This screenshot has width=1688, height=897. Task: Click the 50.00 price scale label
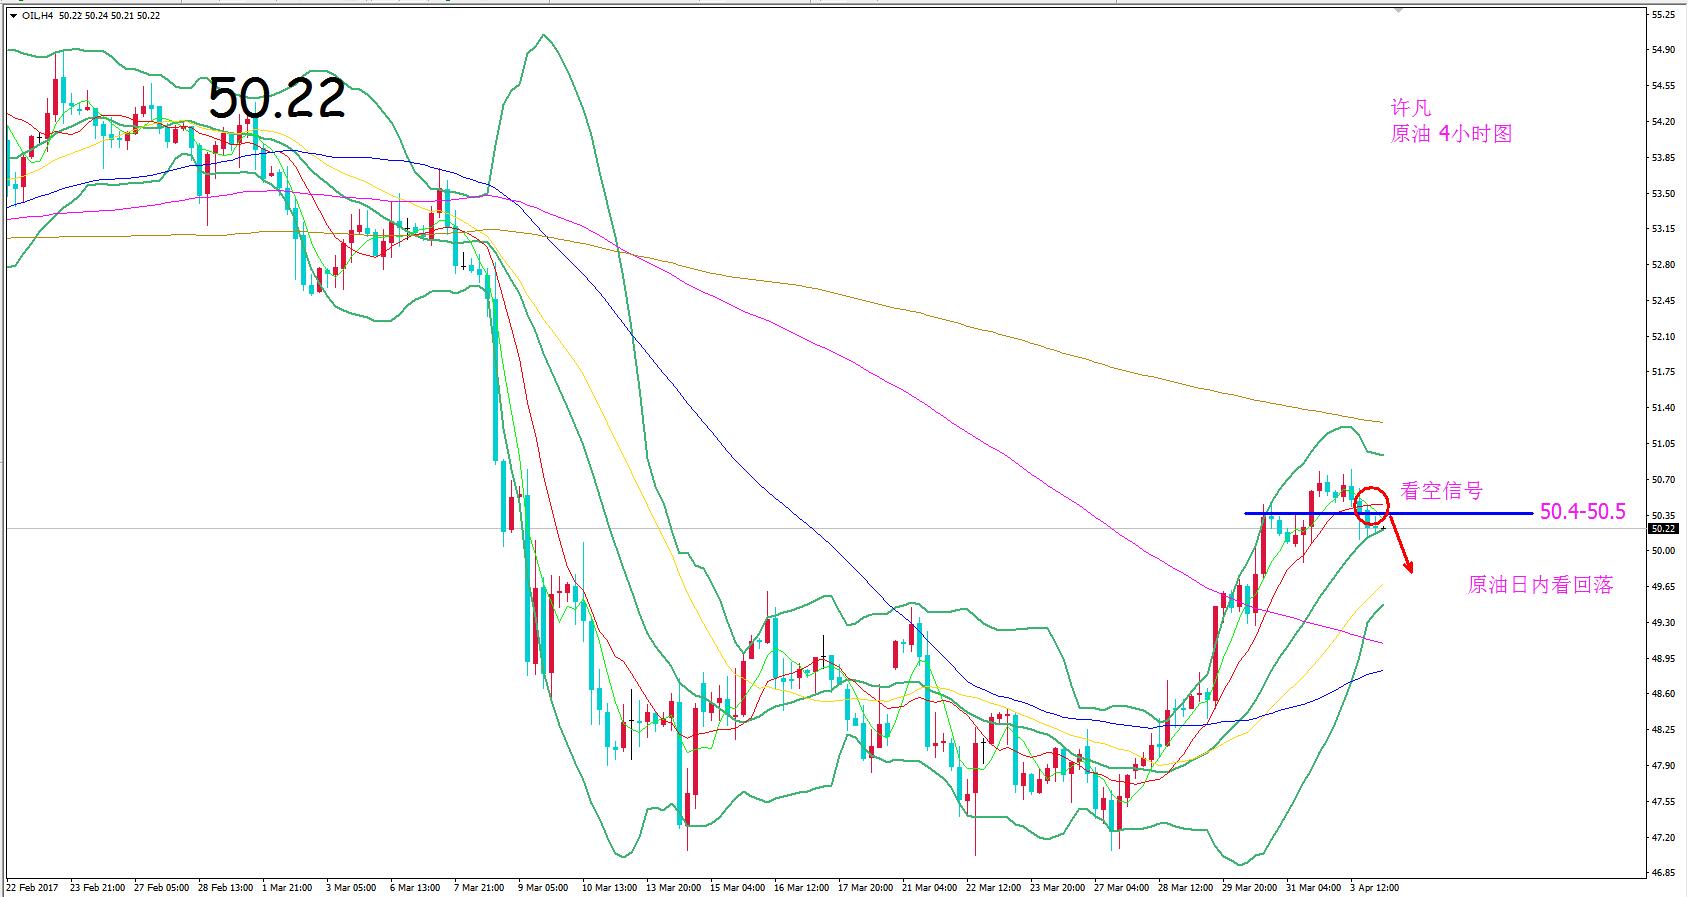[x=1664, y=551]
